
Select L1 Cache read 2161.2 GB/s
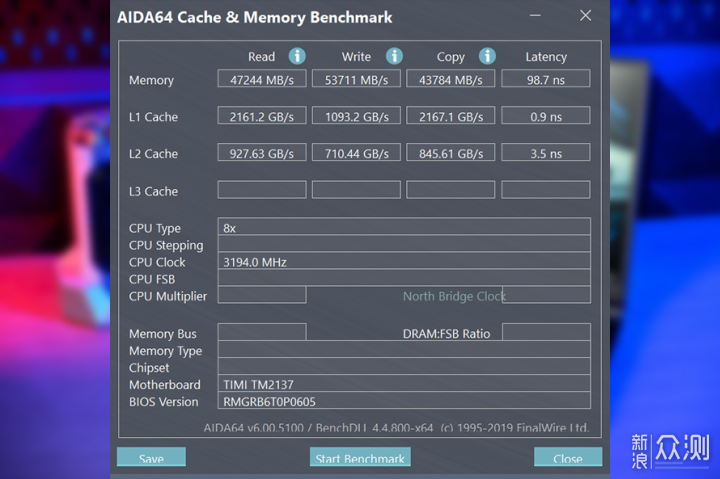coord(262,115)
